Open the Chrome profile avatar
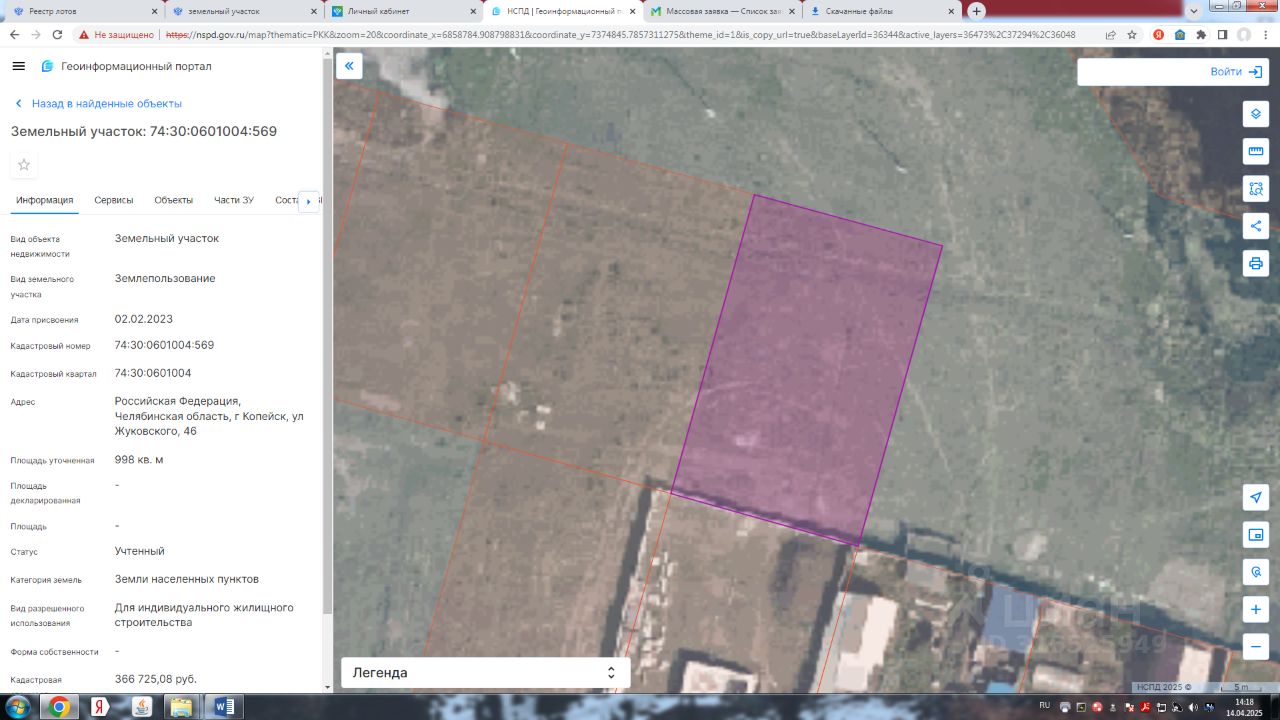The width and height of the screenshot is (1280, 720). pos(1244,34)
